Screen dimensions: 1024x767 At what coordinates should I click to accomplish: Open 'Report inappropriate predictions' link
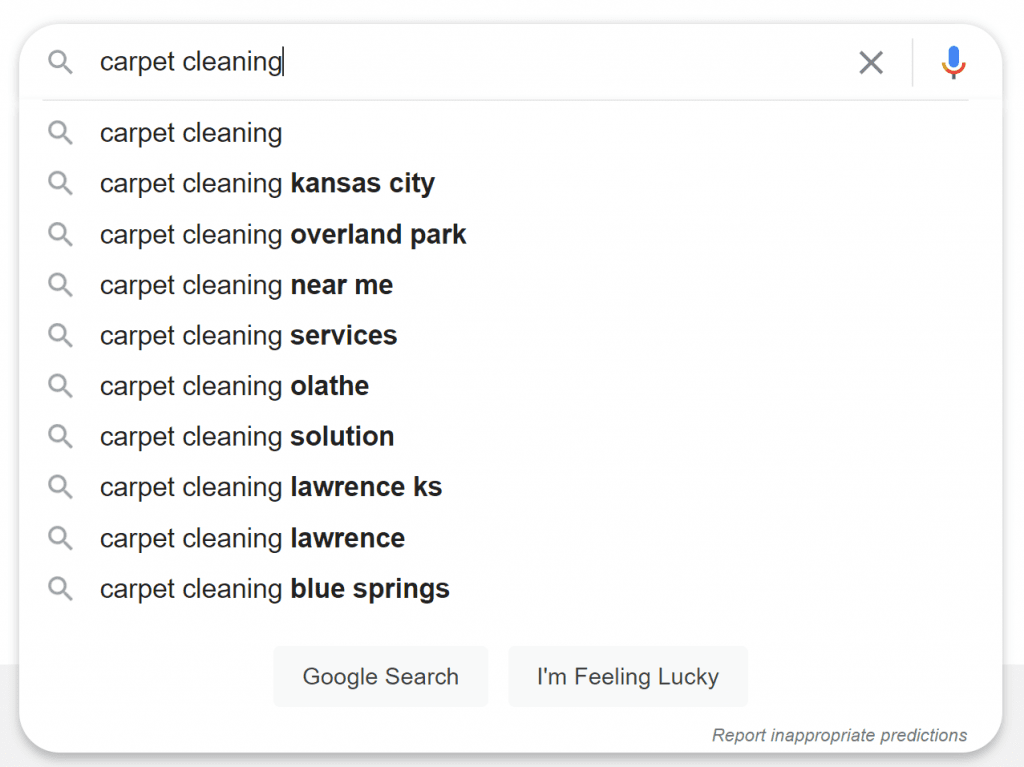pos(839,735)
